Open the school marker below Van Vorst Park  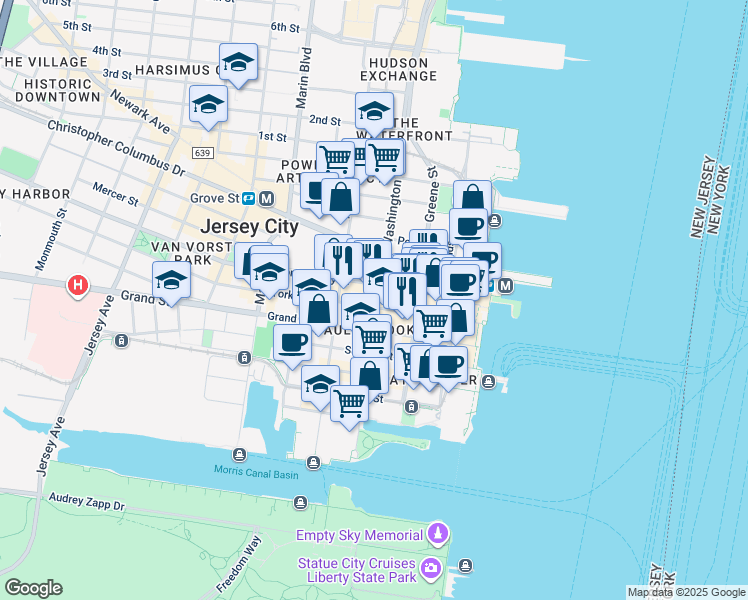tap(270, 272)
